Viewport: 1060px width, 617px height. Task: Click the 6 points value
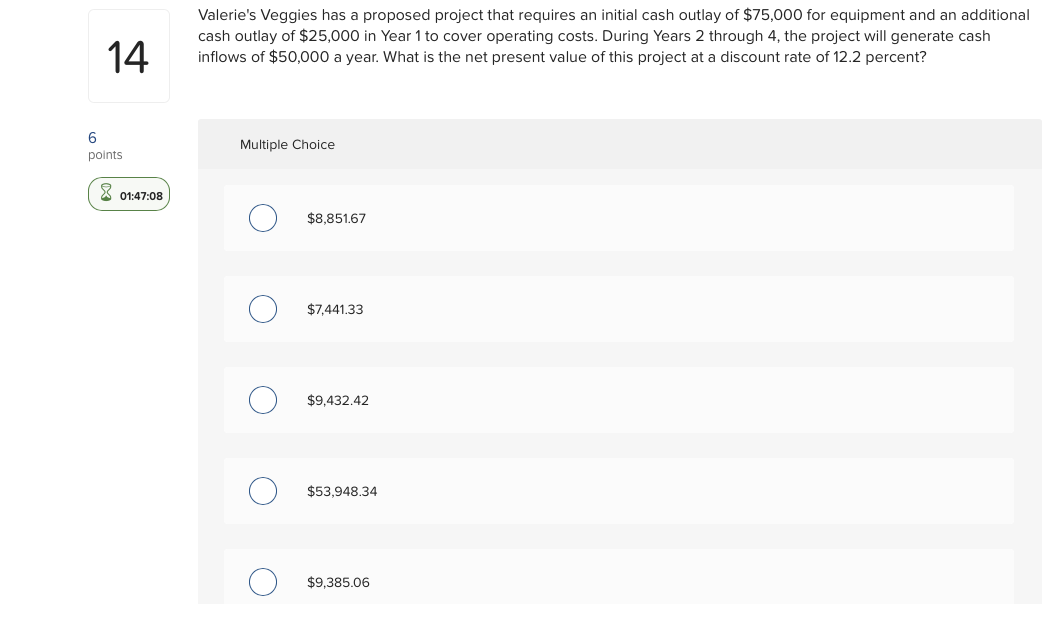92,137
